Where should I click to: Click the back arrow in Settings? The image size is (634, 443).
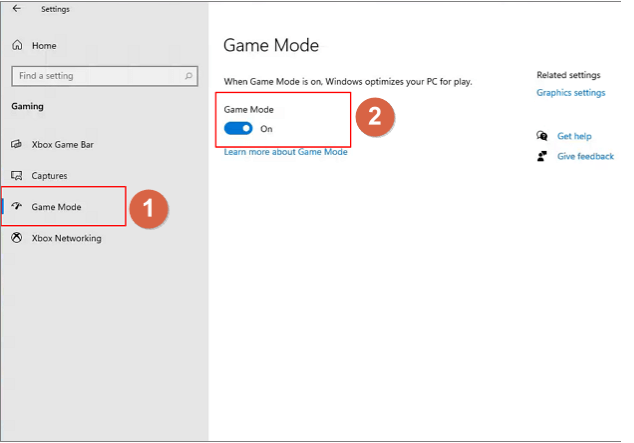tap(17, 8)
